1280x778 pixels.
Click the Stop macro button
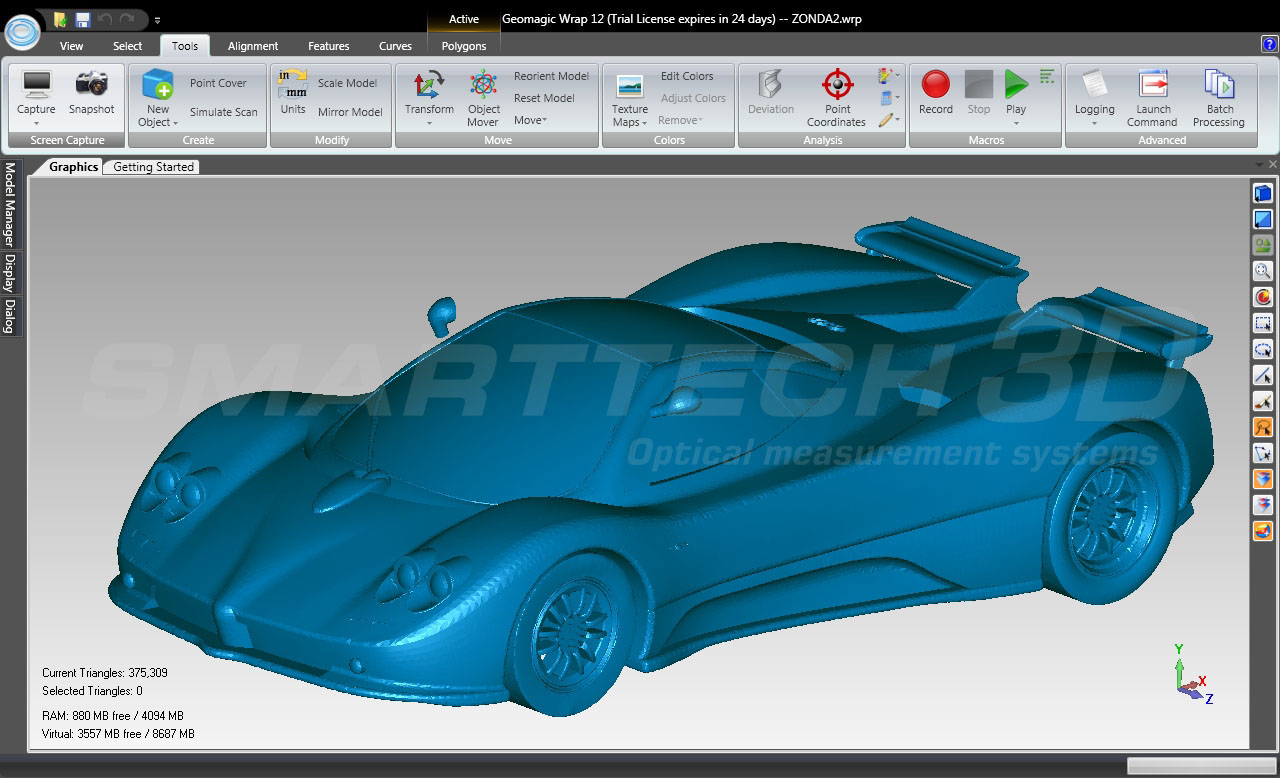click(x=979, y=92)
